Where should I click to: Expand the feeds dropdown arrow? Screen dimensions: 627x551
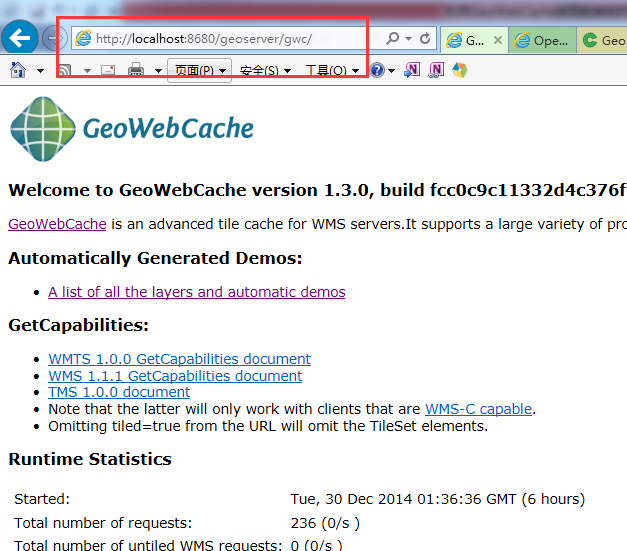[87, 71]
